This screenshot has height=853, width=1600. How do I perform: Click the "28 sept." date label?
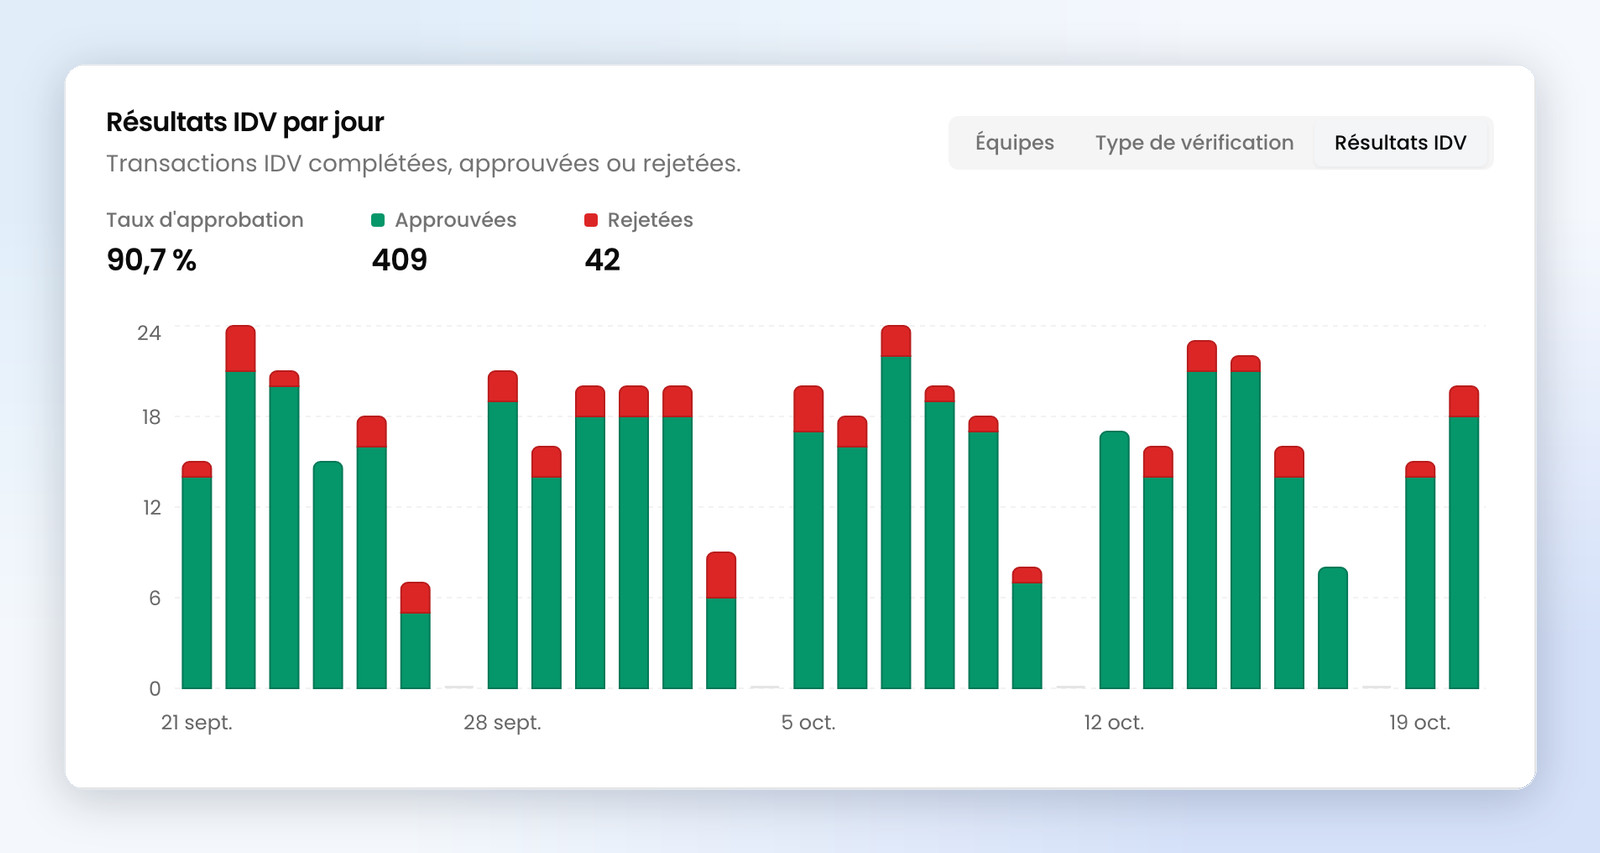click(502, 722)
